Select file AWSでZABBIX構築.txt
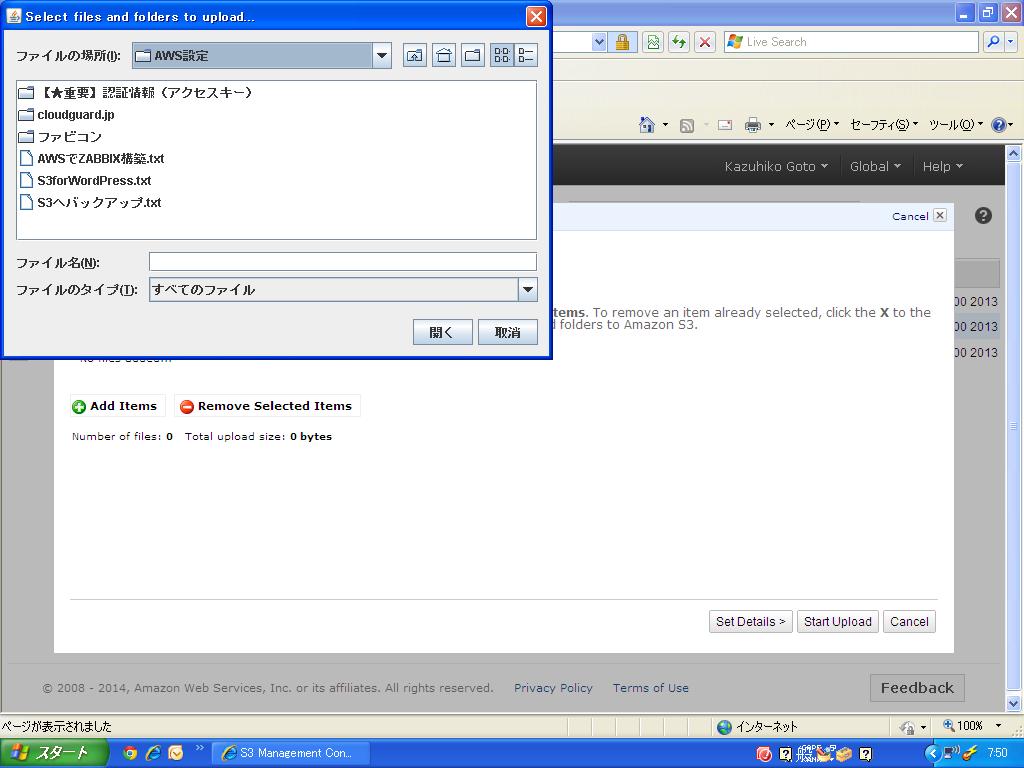 coord(91,159)
